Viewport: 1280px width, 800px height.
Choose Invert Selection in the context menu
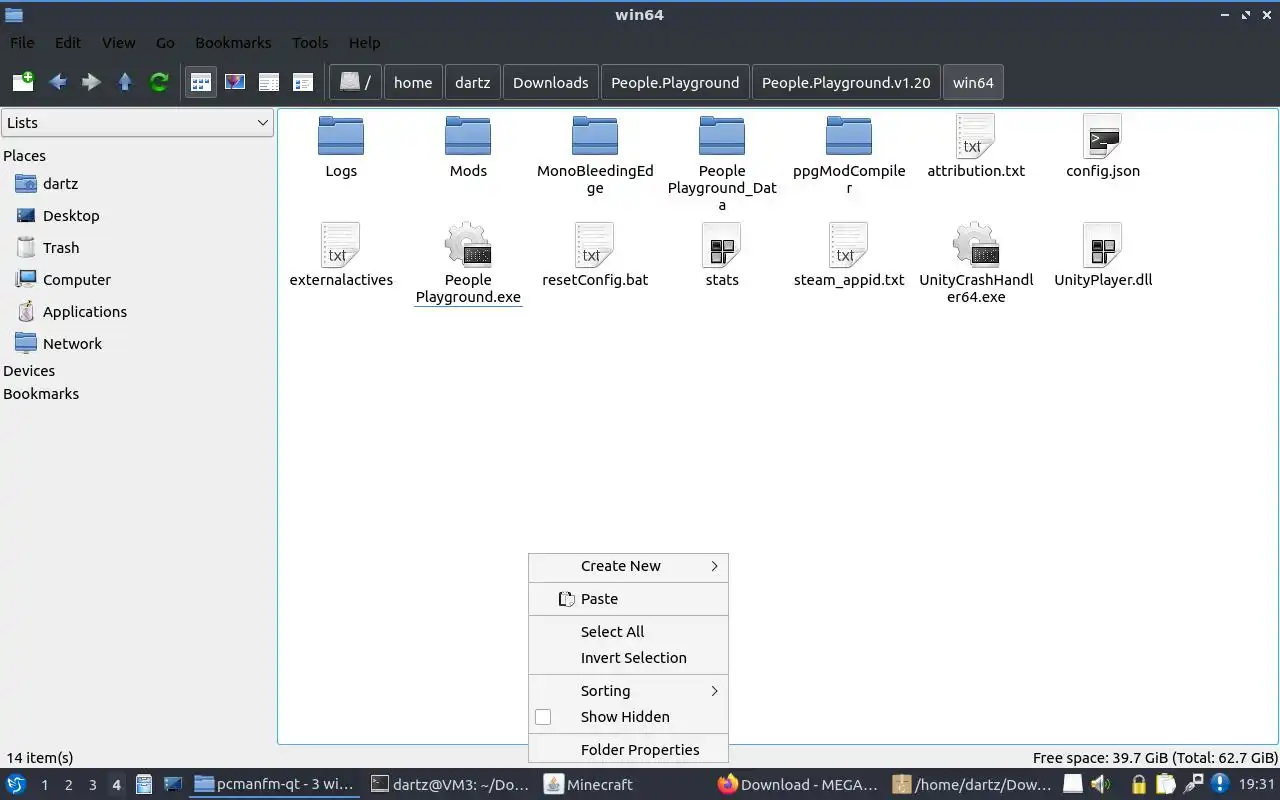coord(628,658)
